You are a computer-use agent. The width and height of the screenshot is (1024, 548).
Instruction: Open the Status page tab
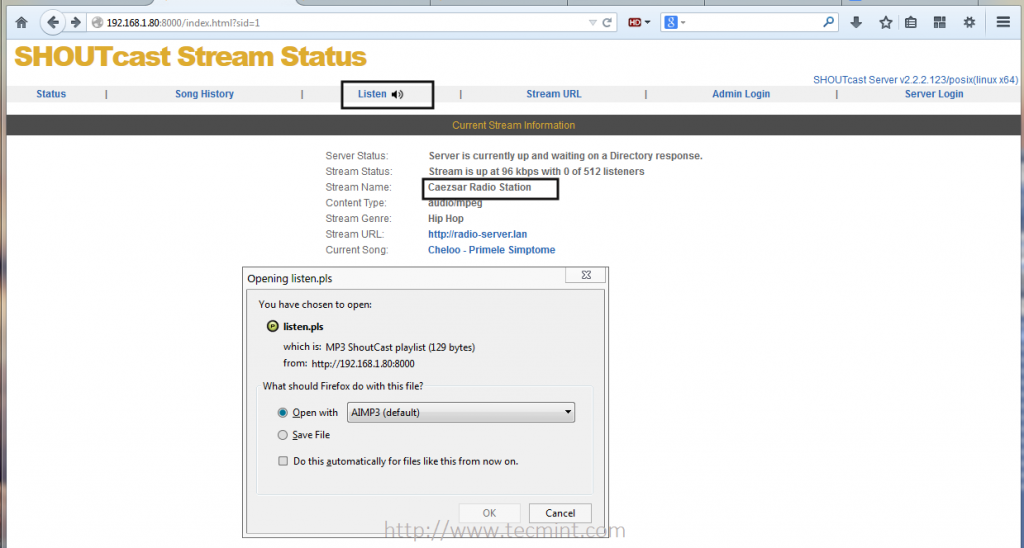pos(51,94)
